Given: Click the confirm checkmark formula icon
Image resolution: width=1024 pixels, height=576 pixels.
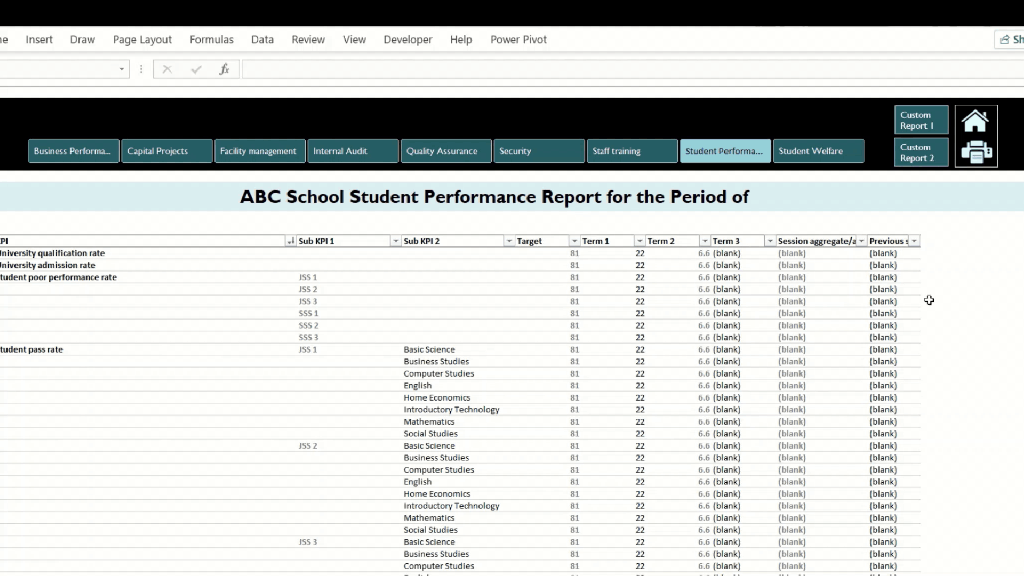Looking at the screenshot, I should coord(196,69).
